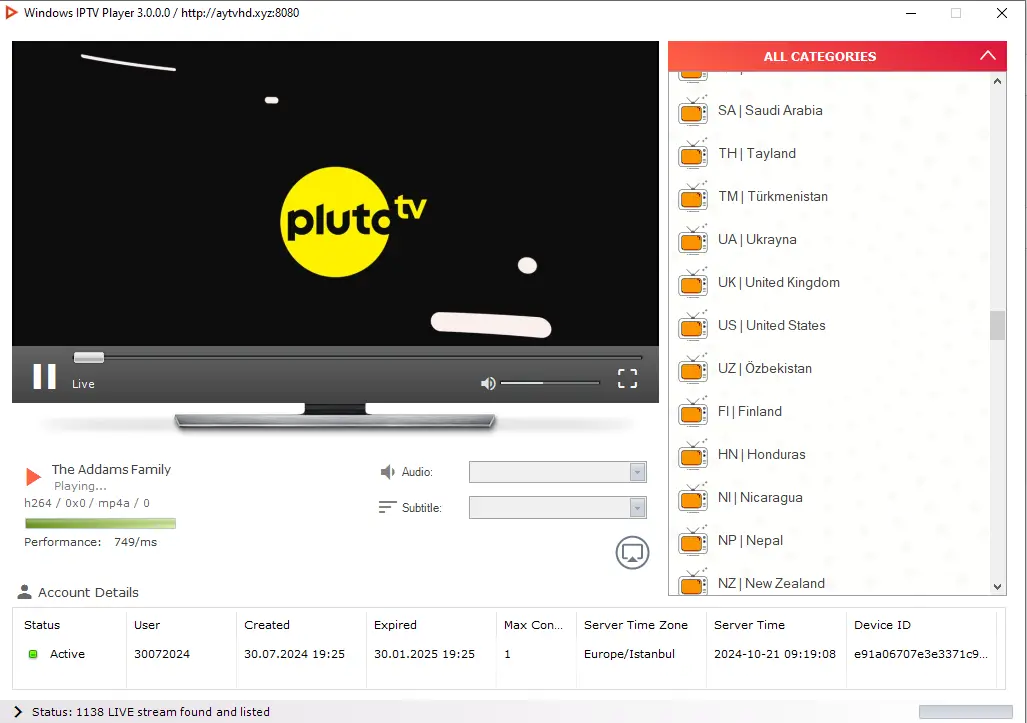Click the TV icon for New Zealand

pos(693,582)
